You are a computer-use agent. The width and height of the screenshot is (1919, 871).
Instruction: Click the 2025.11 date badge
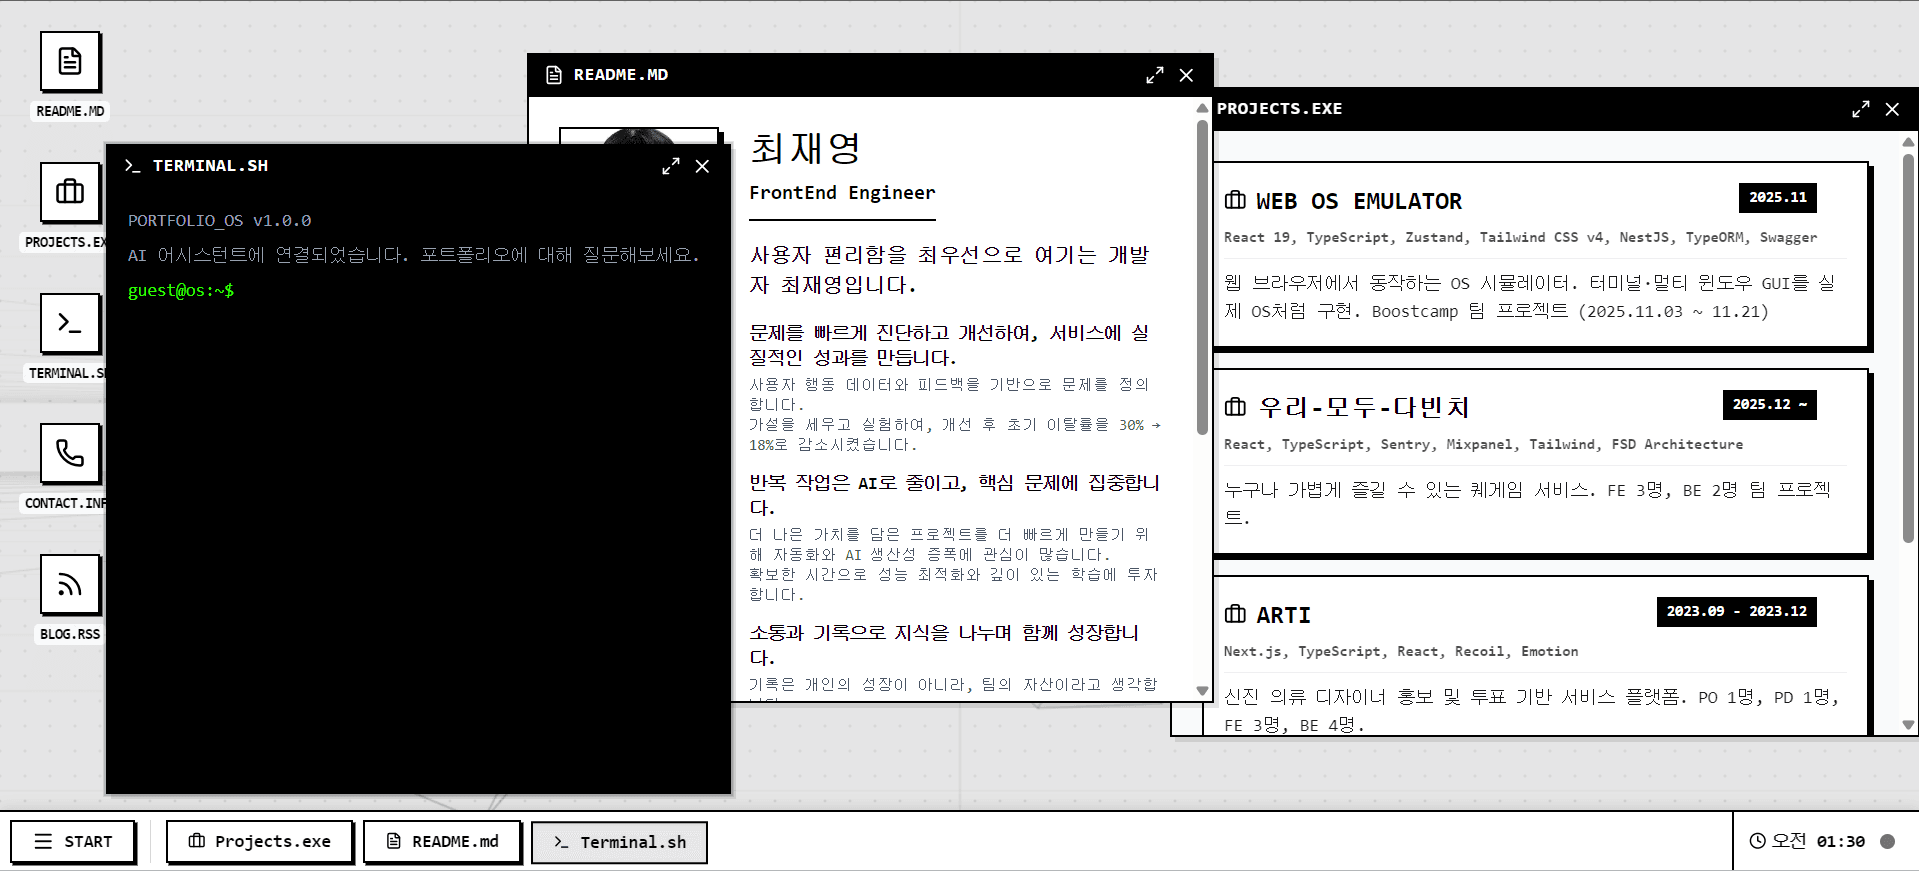[x=1777, y=198]
